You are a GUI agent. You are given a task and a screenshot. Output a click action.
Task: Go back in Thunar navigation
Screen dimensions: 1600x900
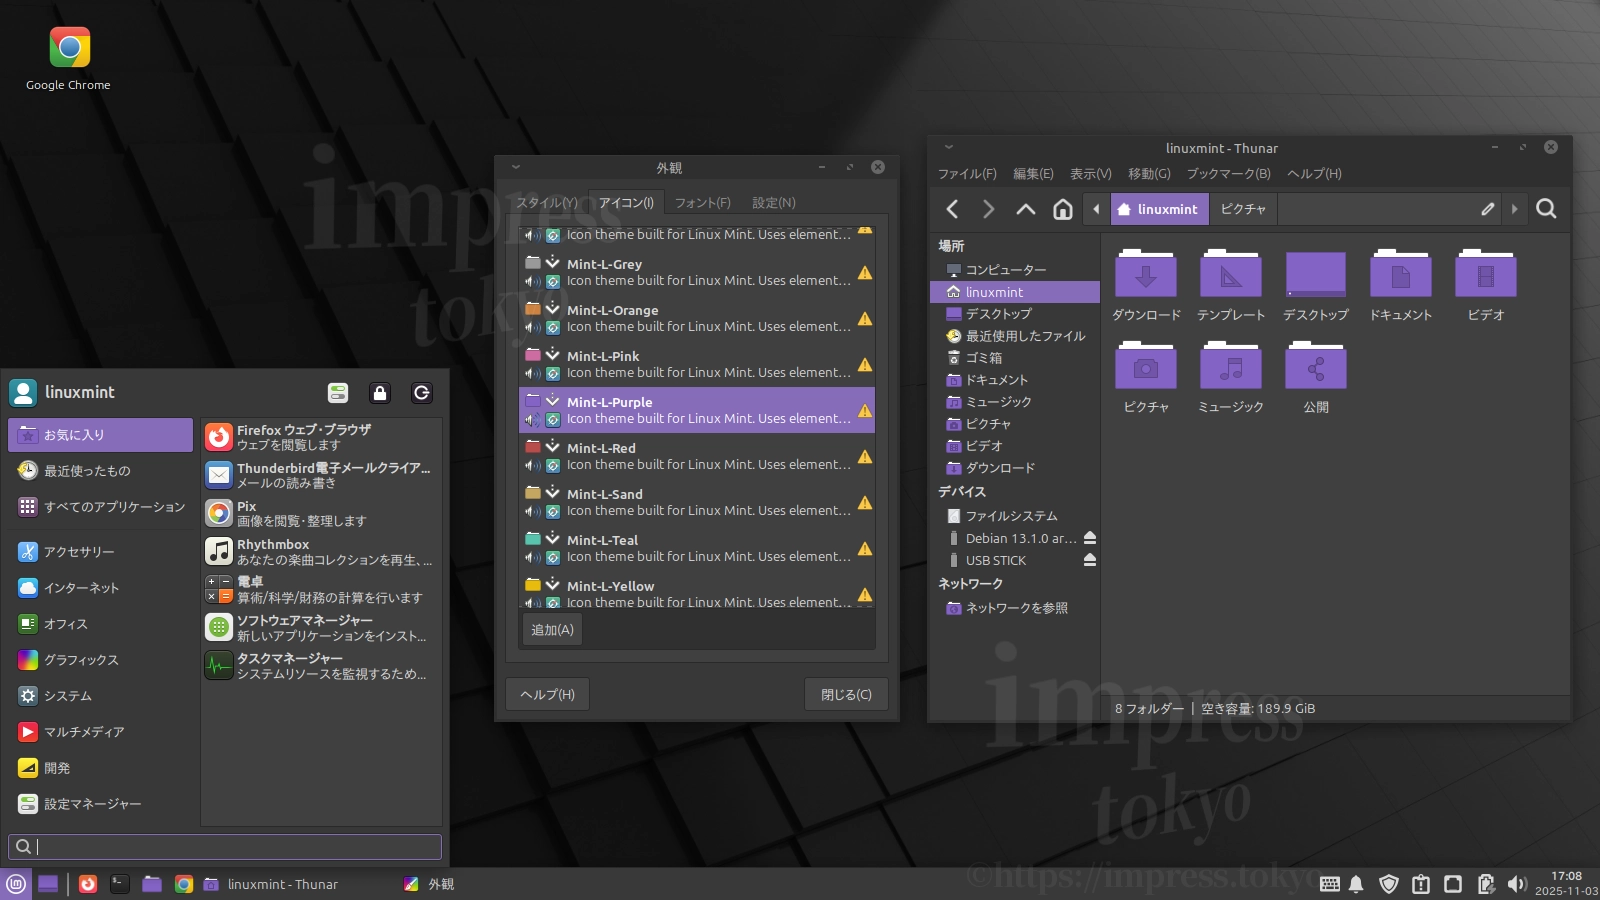(952, 209)
